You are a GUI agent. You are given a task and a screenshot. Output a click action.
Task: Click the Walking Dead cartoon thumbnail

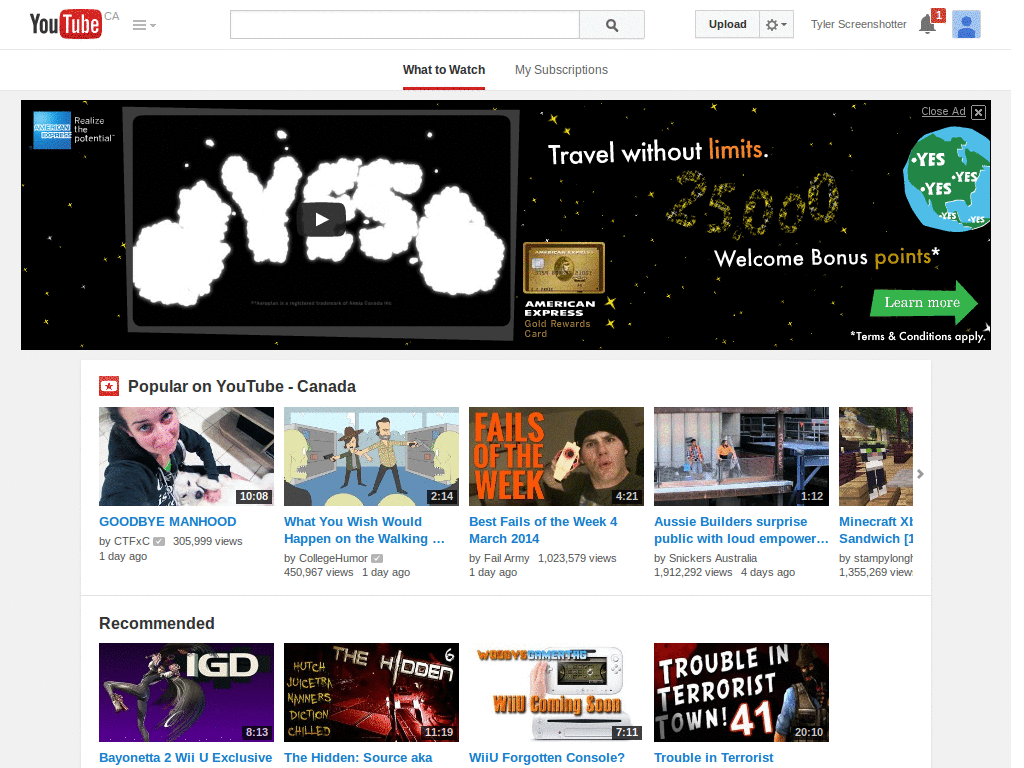pyautogui.click(x=371, y=456)
